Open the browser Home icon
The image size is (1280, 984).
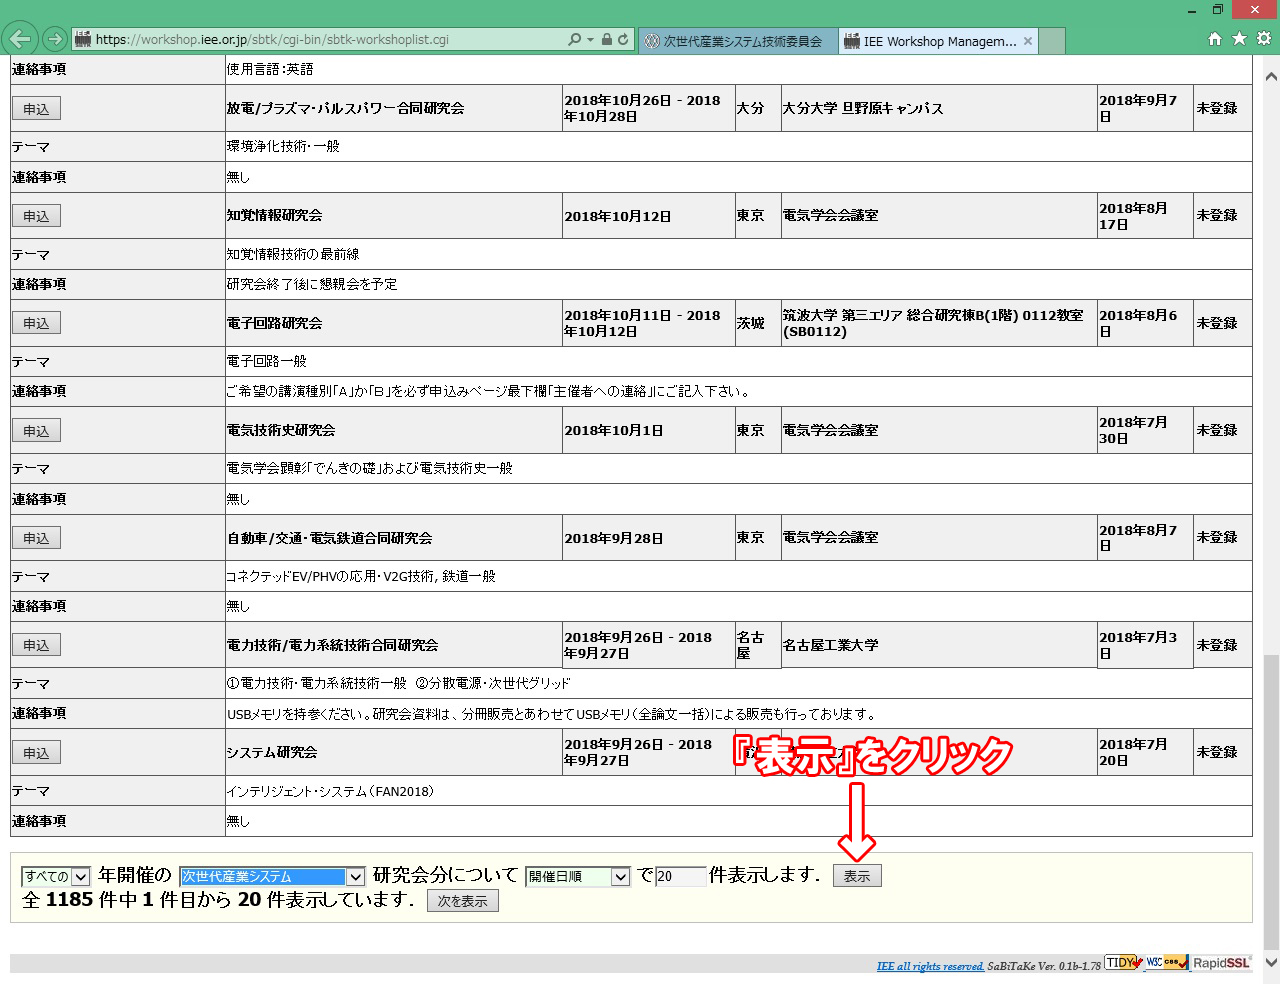(x=1215, y=39)
